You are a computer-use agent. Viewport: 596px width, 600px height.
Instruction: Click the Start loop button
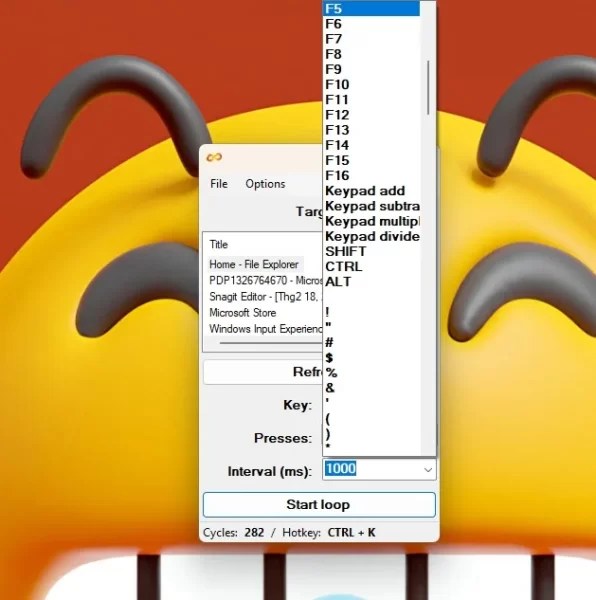(x=319, y=505)
